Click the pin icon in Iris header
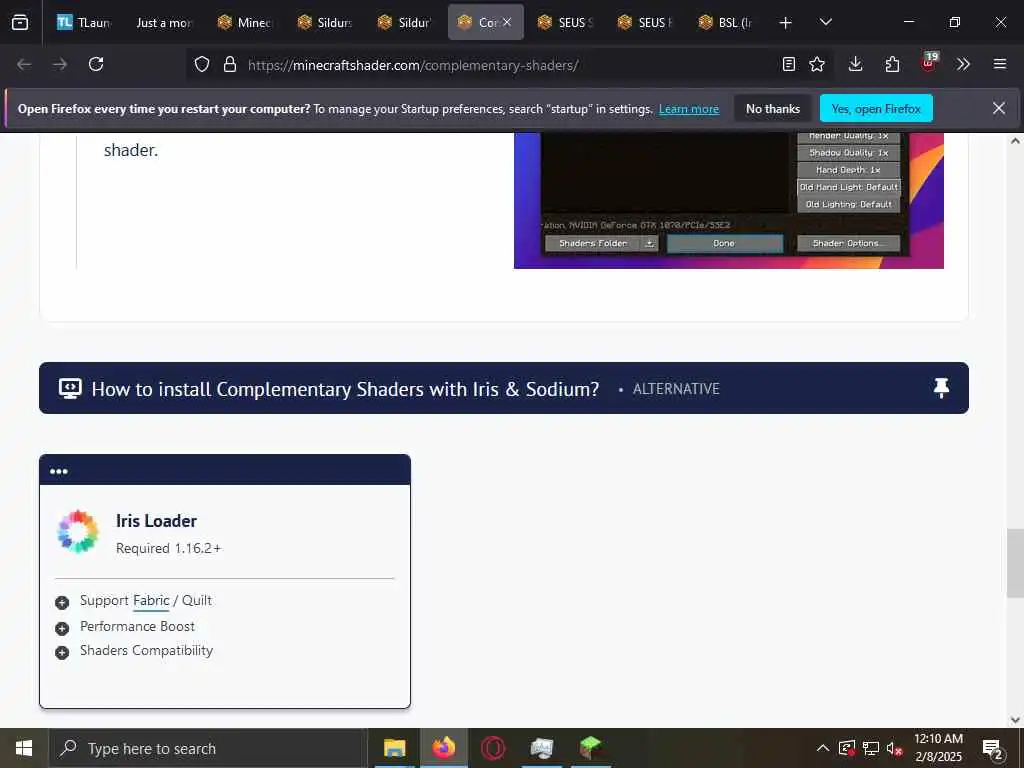Viewport: 1024px width, 768px height. tap(941, 388)
